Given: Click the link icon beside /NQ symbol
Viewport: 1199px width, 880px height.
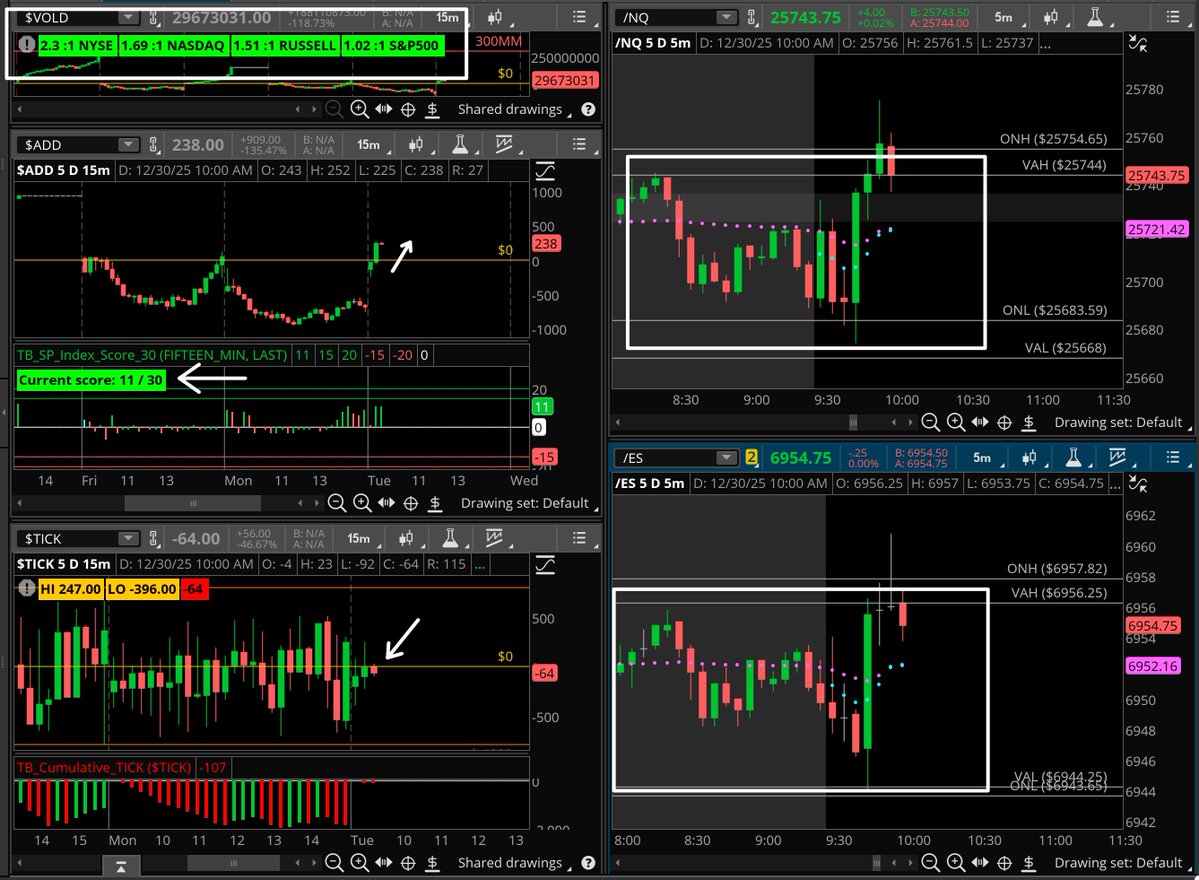Looking at the screenshot, I should point(752,17).
